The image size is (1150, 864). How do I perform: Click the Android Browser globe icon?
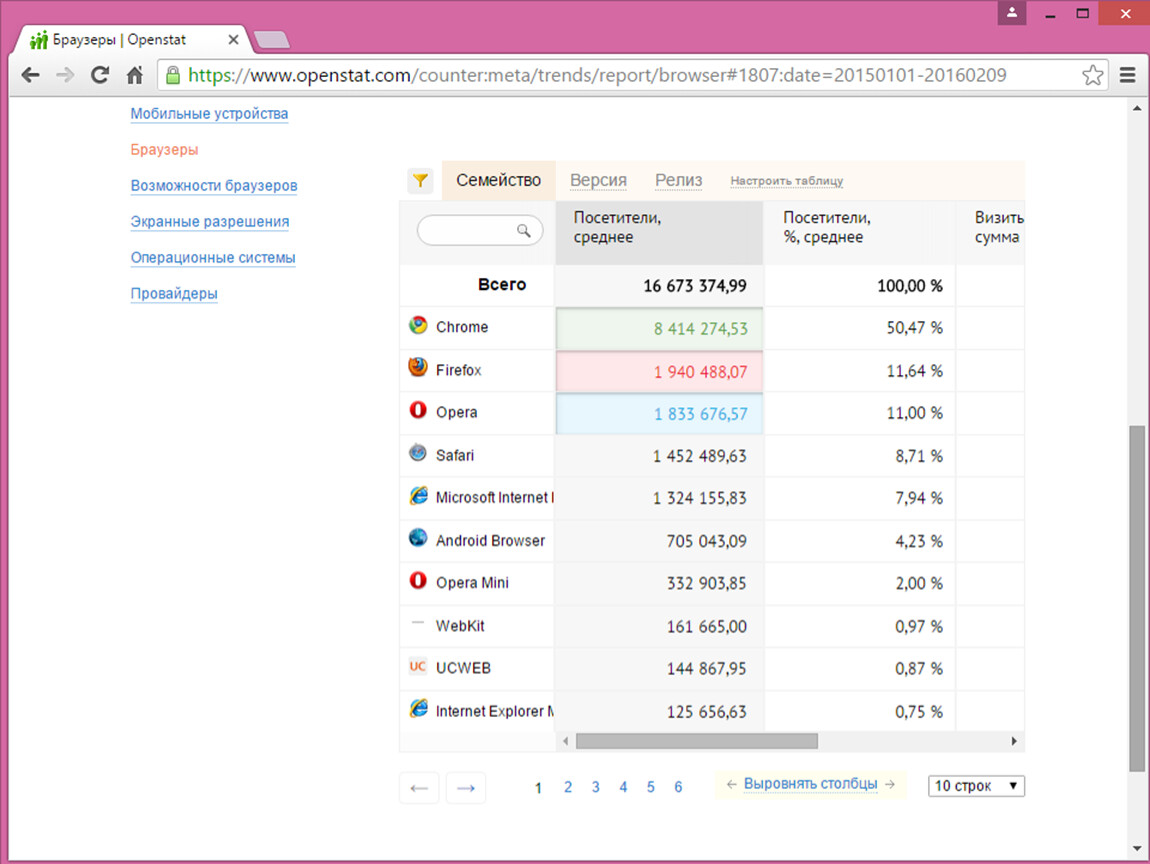pyautogui.click(x=418, y=538)
